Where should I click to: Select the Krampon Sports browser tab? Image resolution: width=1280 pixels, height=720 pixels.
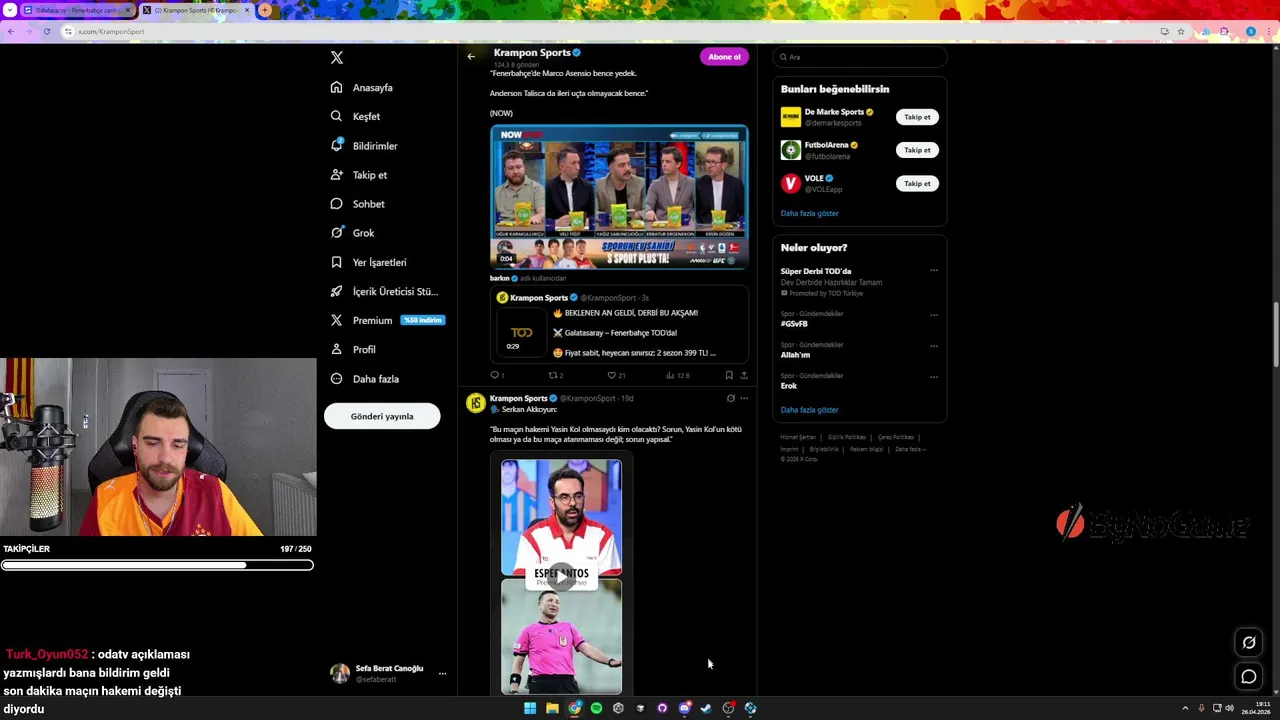(x=195, y=10)
